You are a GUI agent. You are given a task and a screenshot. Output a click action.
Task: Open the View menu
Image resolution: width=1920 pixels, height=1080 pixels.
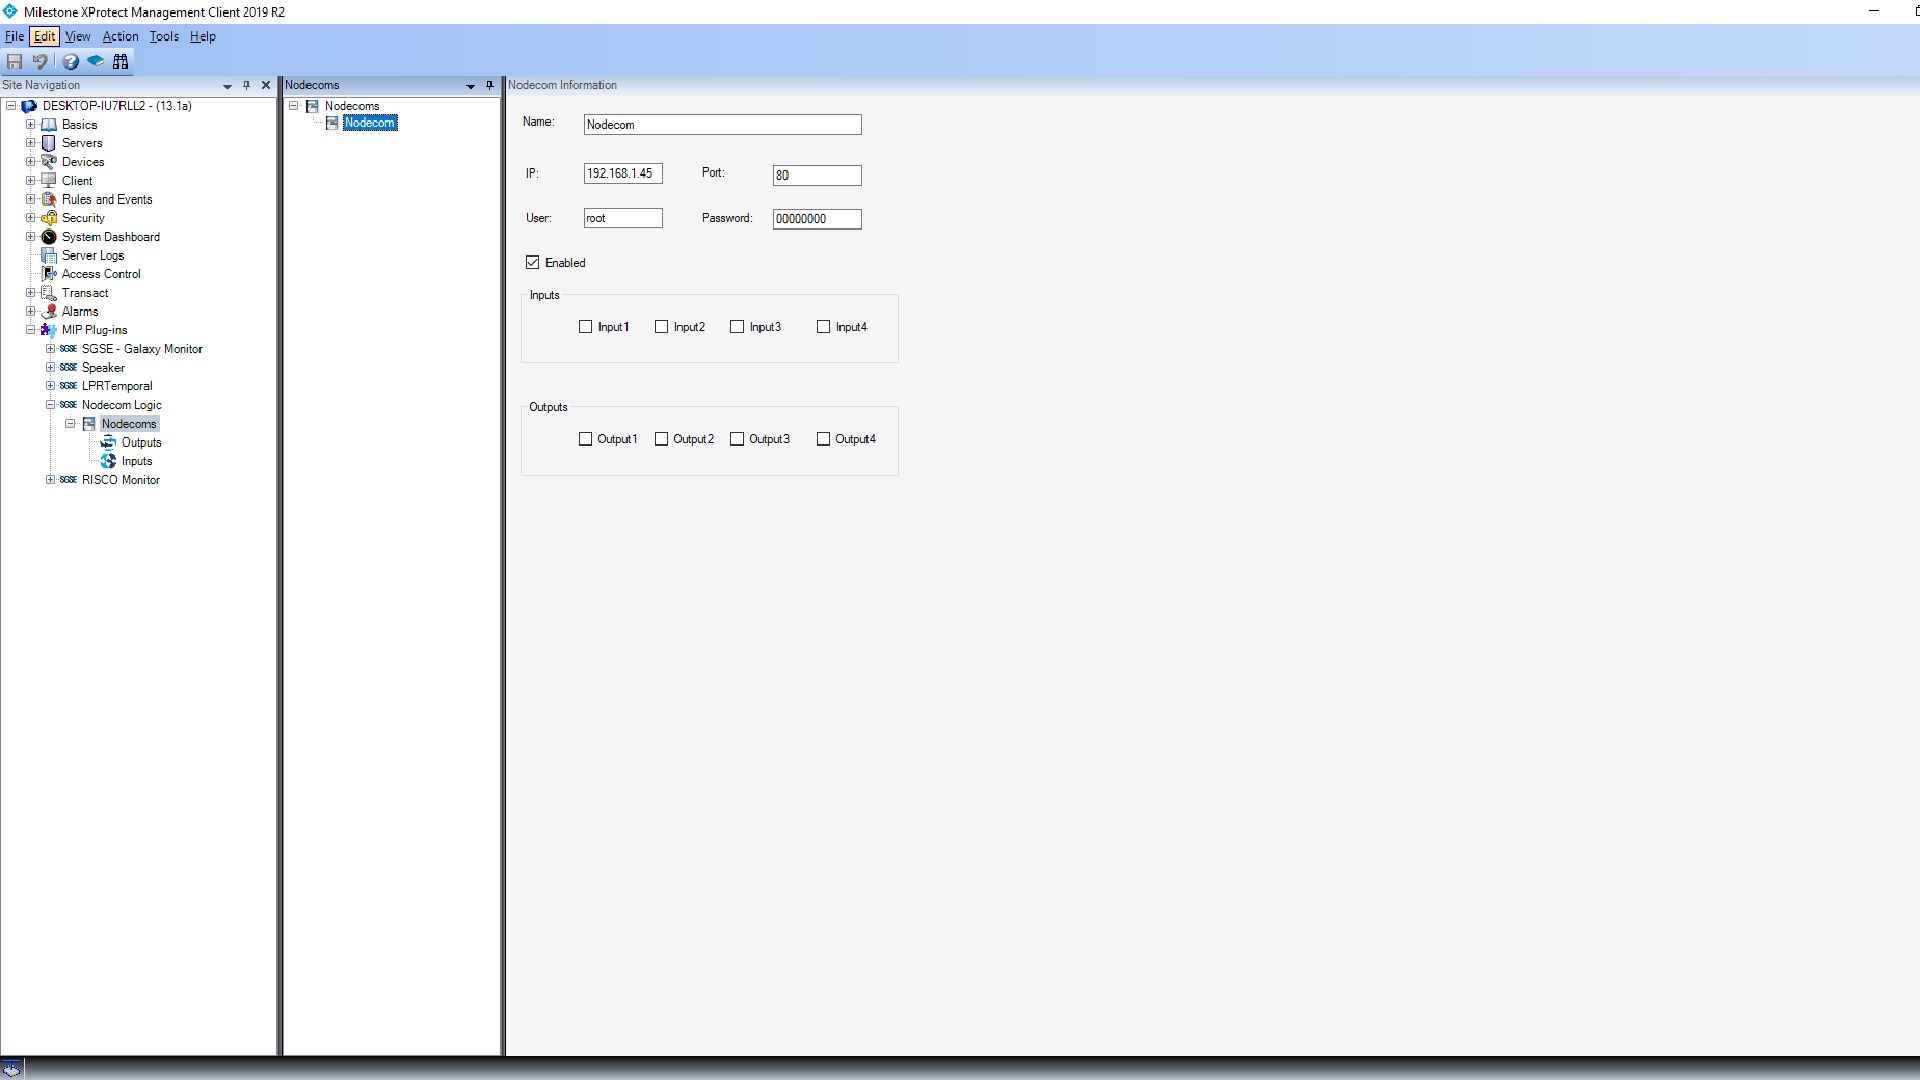point(78,37)
